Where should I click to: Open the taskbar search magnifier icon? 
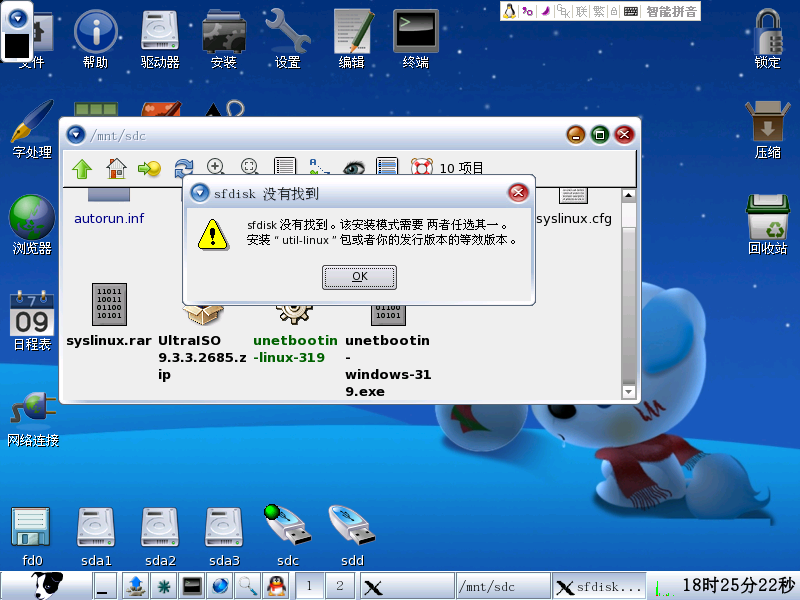[x=248, y=586]
